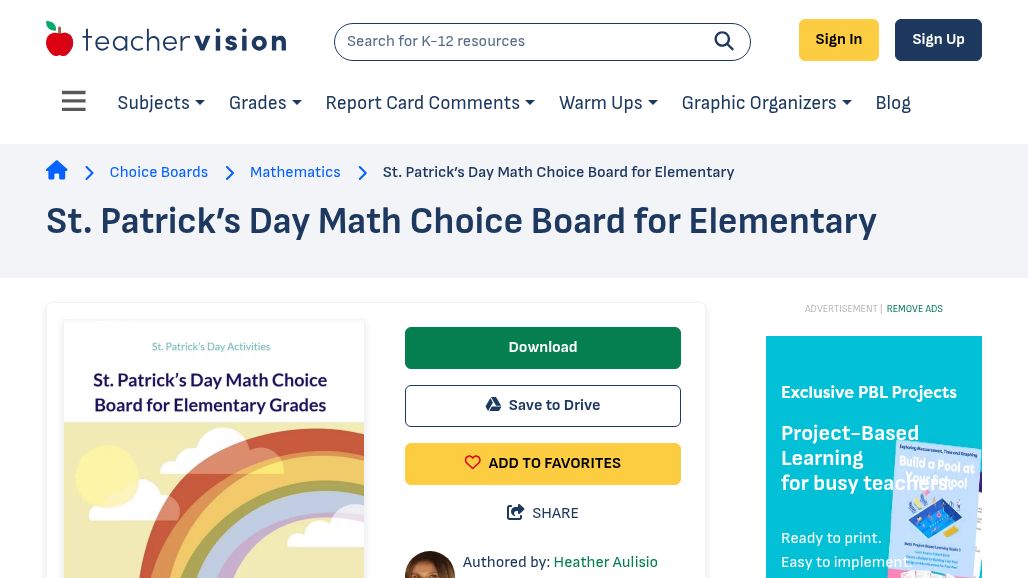Click the Sign In button
Image resolution: width=1028 pixels, height=578 pixels.
tap(838, 40)
